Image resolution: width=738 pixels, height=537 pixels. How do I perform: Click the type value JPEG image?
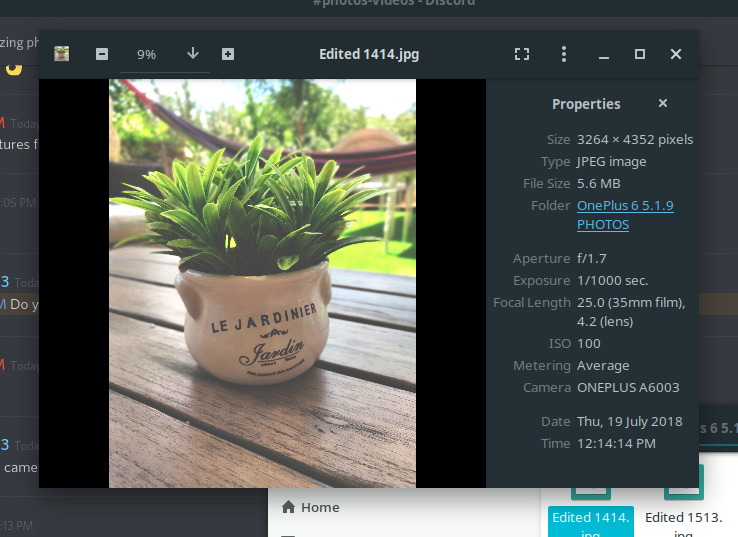[x=611, y=162]
